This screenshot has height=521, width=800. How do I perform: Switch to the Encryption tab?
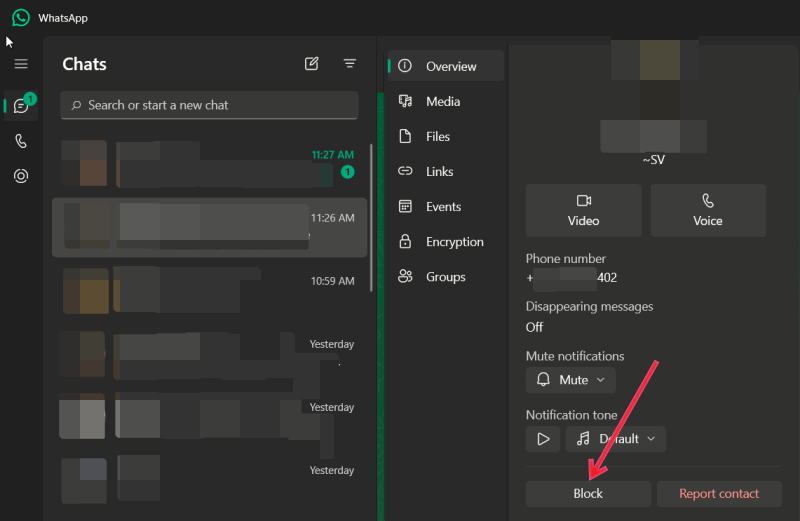click(x=446, y=241)
